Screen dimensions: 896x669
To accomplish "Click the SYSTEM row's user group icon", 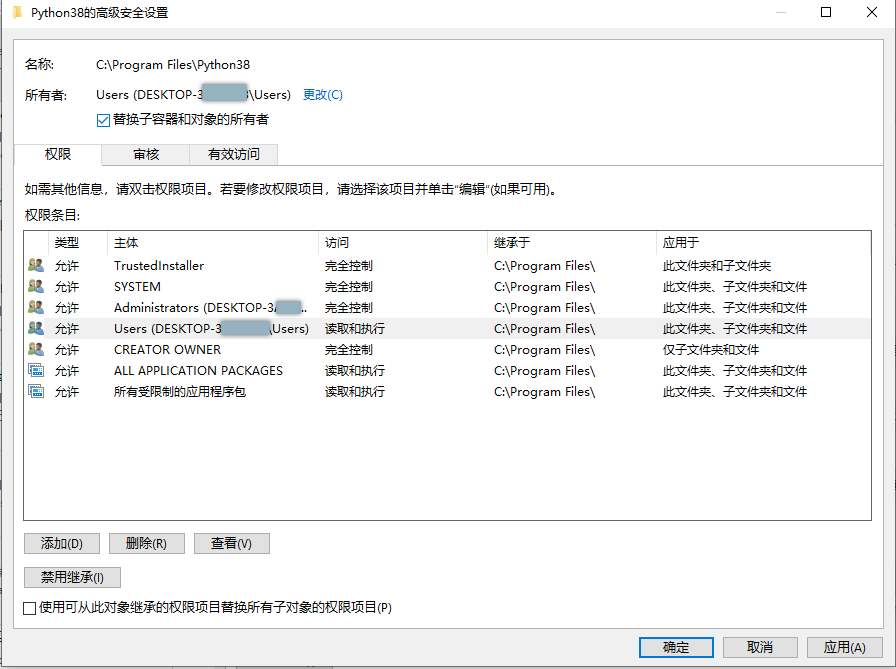I will click(x=36, y=287).
